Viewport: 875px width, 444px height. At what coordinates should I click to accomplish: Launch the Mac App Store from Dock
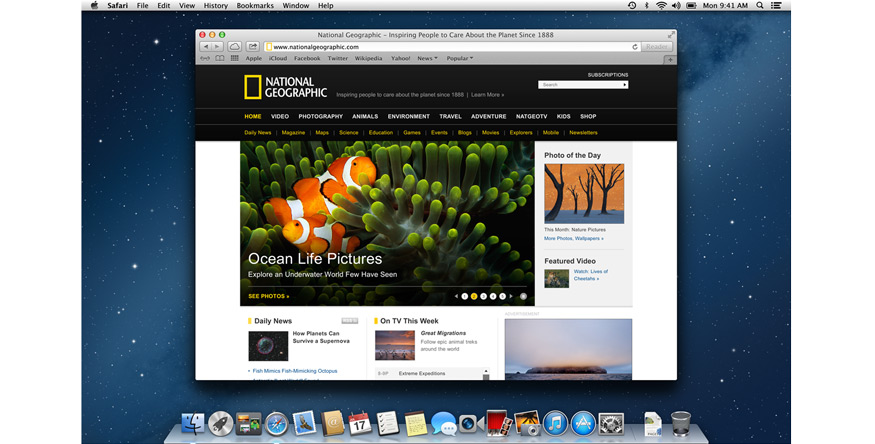[x=583, y=424]
